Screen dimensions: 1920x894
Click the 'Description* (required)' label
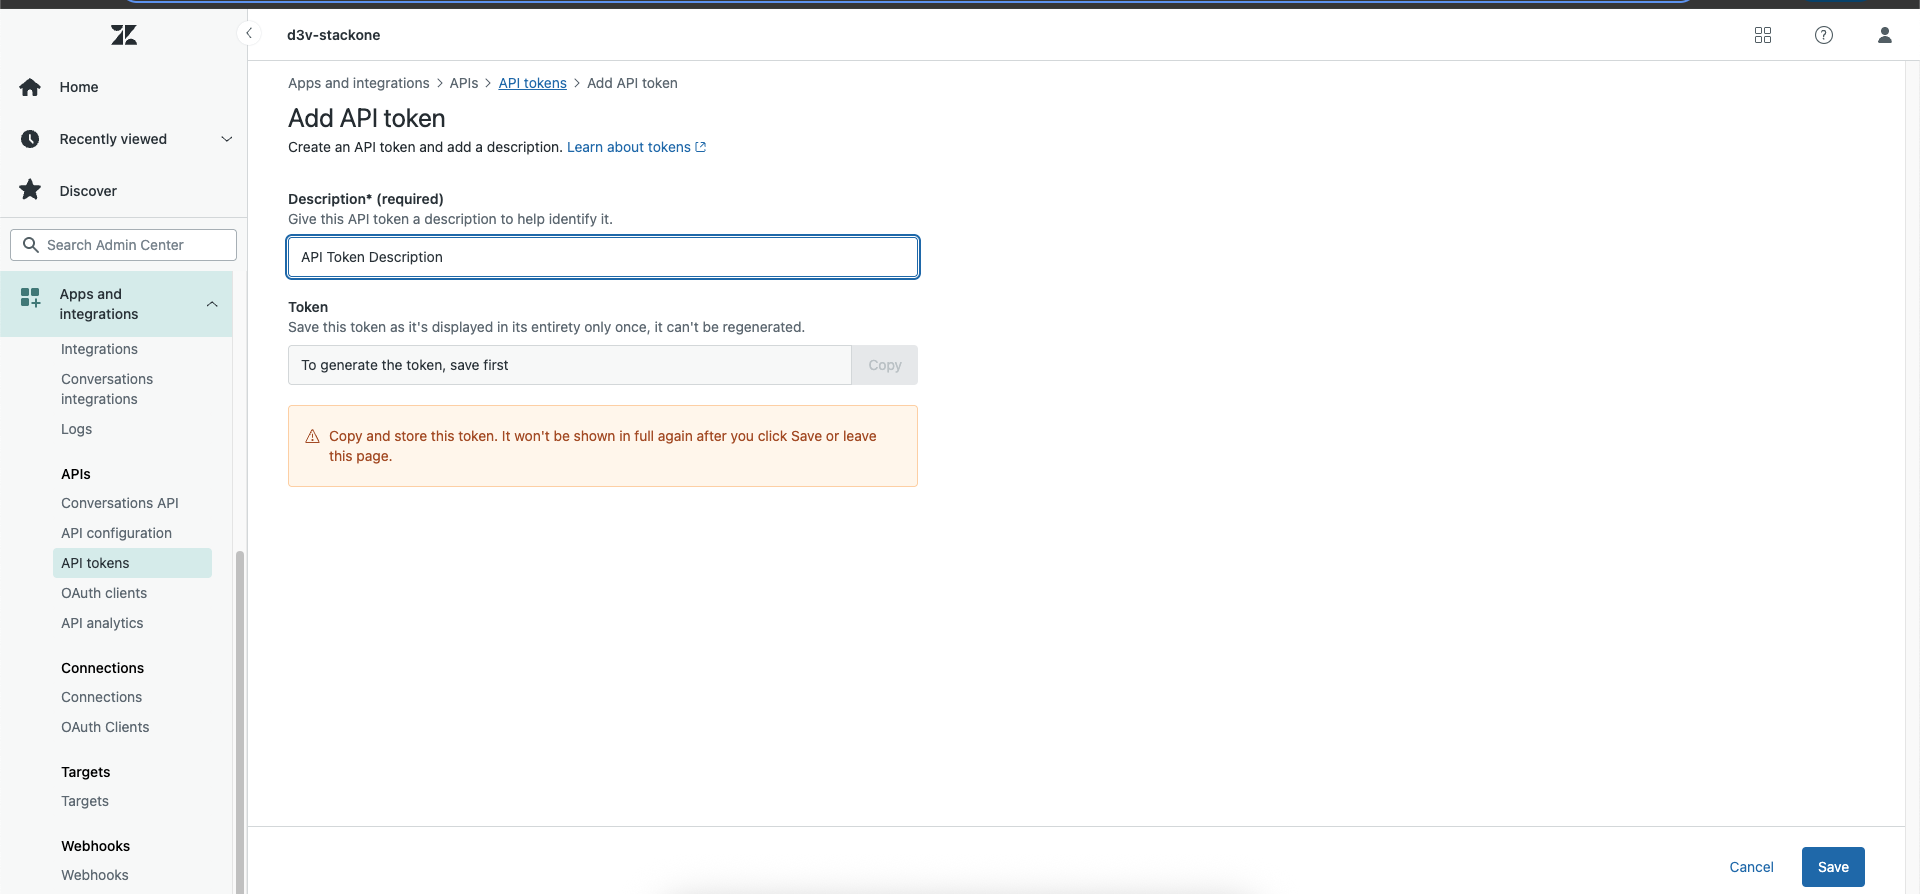point(366,199)
